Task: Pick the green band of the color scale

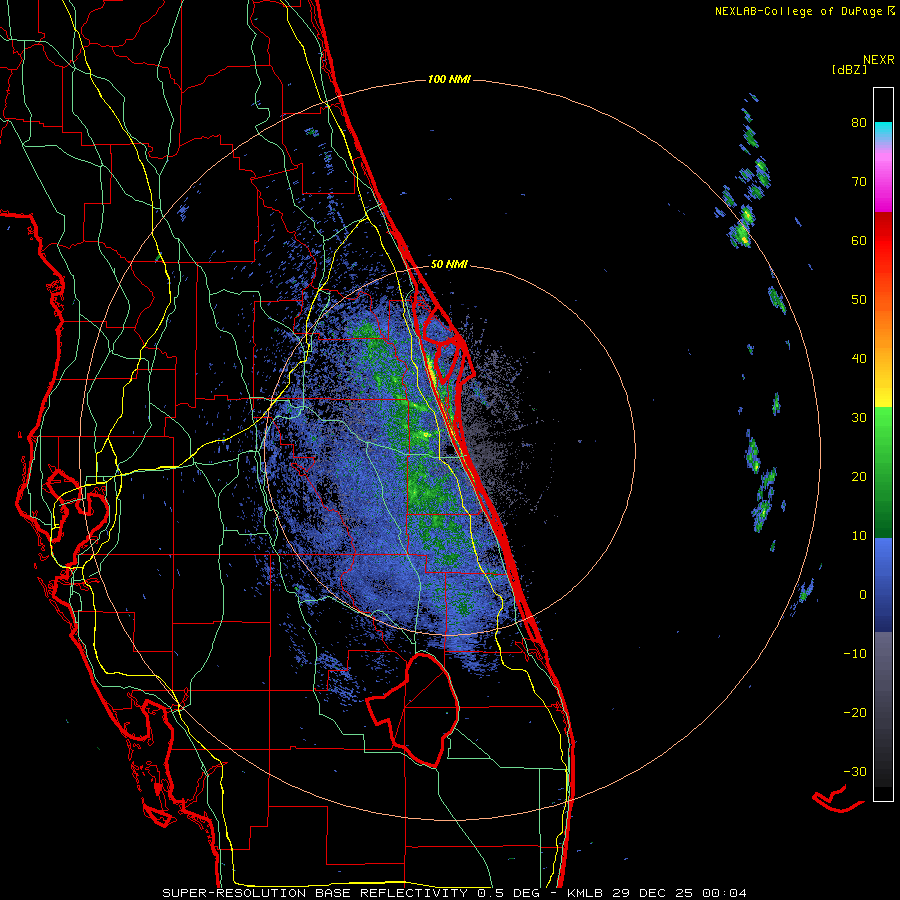Action: [x=883, y=472]
